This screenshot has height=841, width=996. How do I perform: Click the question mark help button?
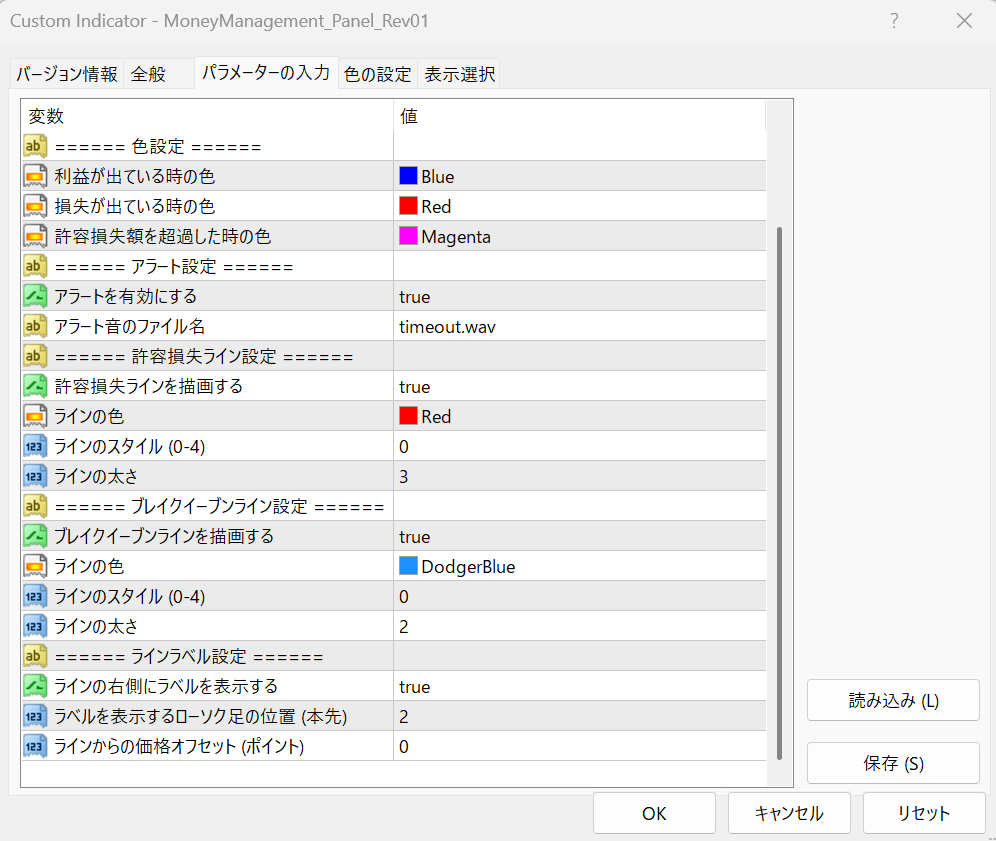point(894,21)
